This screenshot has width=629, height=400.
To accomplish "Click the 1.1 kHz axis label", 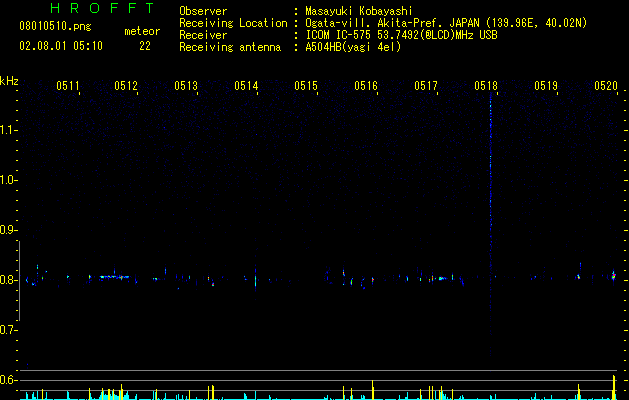I will [8, 130].
